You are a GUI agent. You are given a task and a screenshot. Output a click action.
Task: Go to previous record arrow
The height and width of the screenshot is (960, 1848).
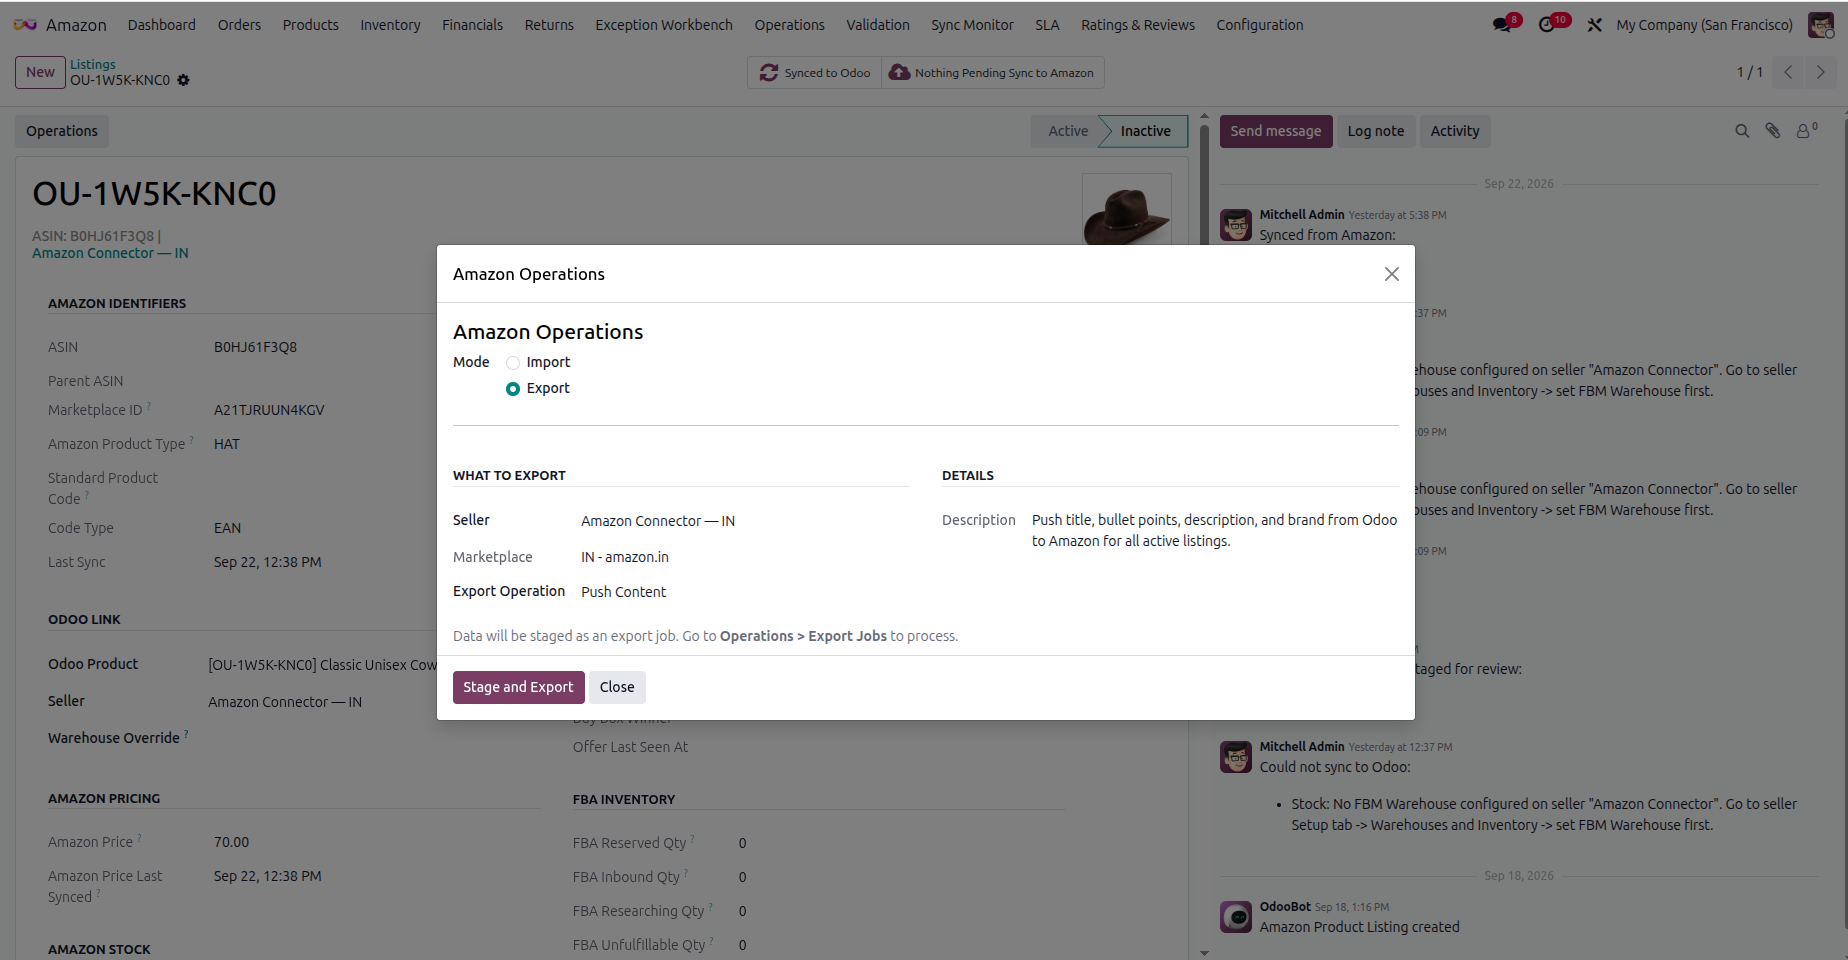coord(1788,72)
